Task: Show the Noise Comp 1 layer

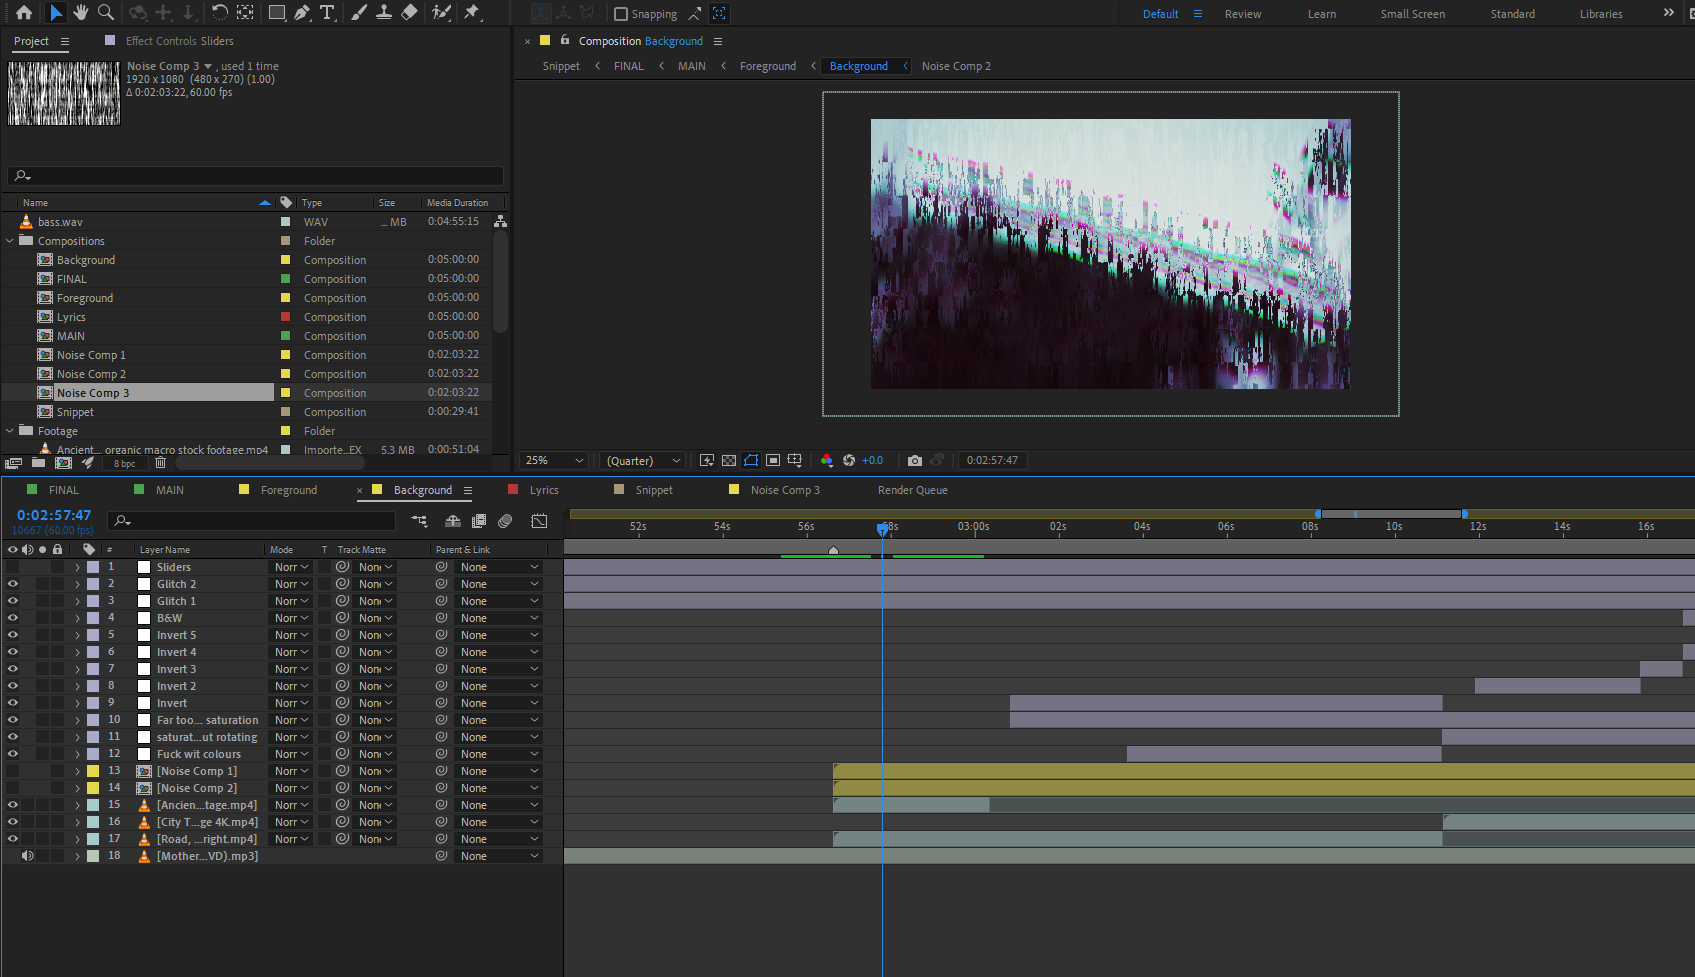Action: tap(13, 771)
